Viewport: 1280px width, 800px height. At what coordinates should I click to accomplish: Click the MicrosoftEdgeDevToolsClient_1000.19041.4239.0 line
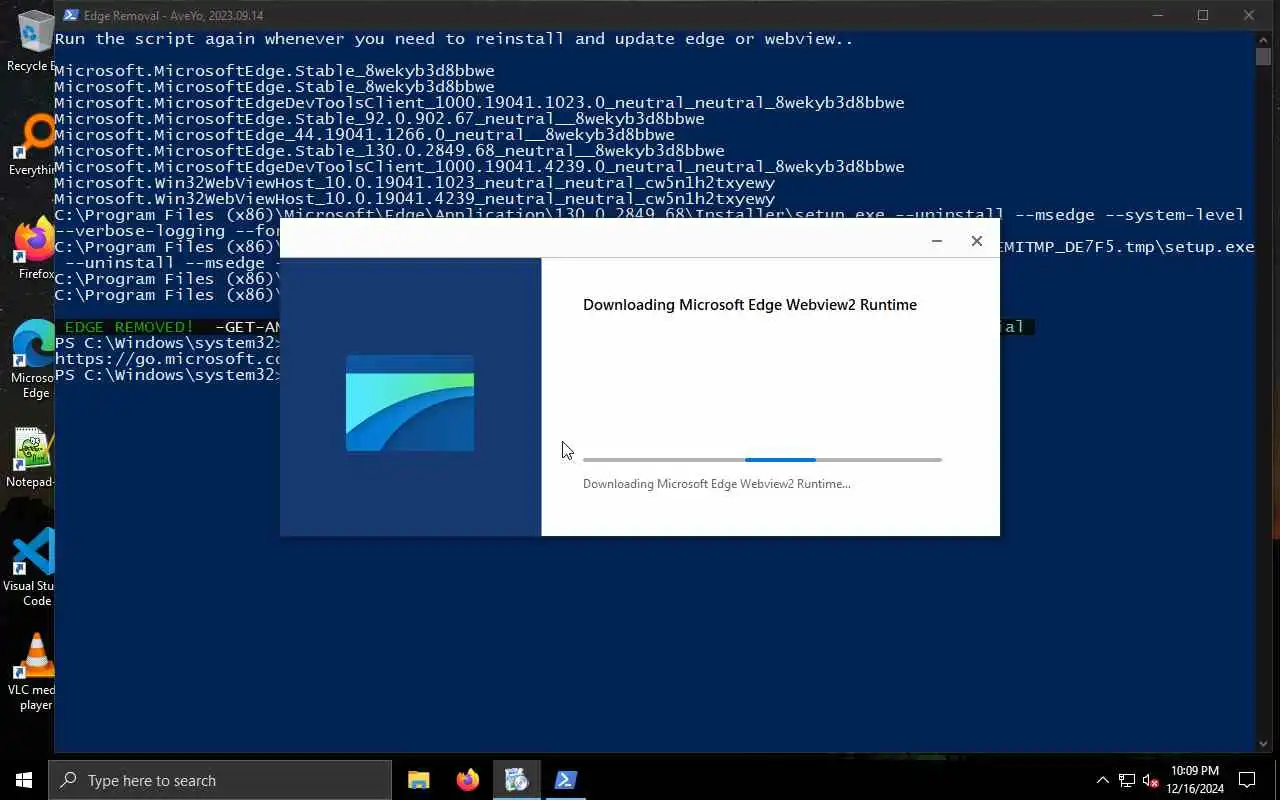(x=479, y=167)
